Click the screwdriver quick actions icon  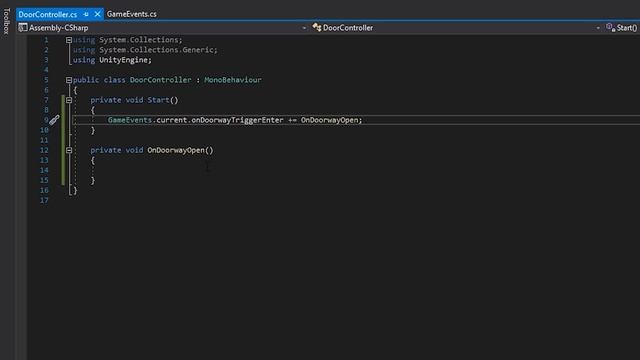pyautogui.click(x=54, y=120)
